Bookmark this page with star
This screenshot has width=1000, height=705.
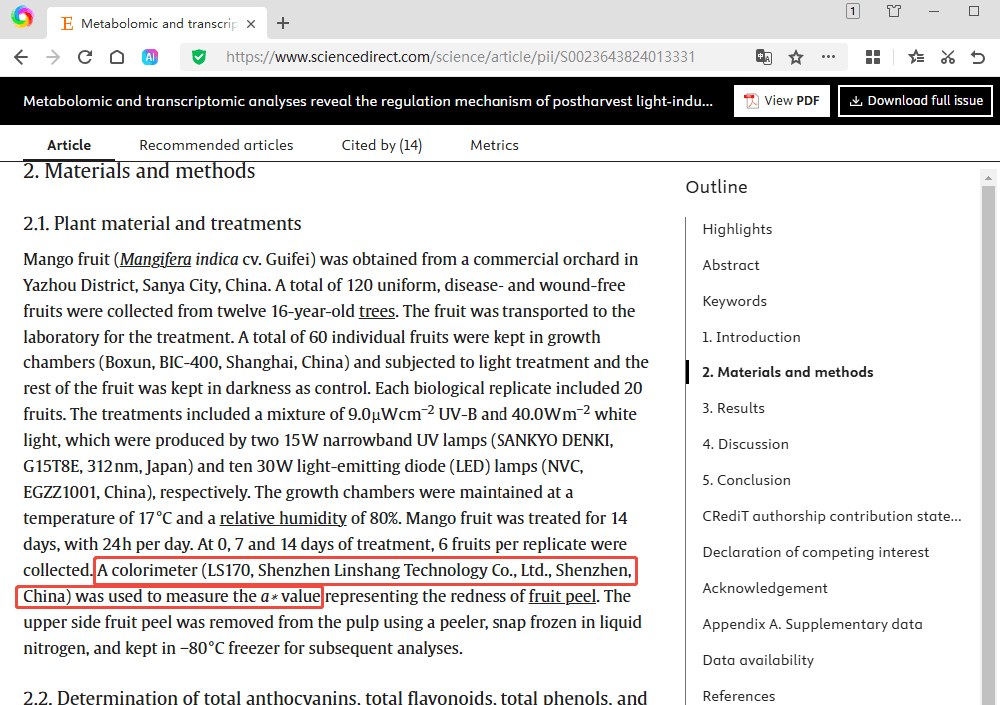[x=796, y=57]
